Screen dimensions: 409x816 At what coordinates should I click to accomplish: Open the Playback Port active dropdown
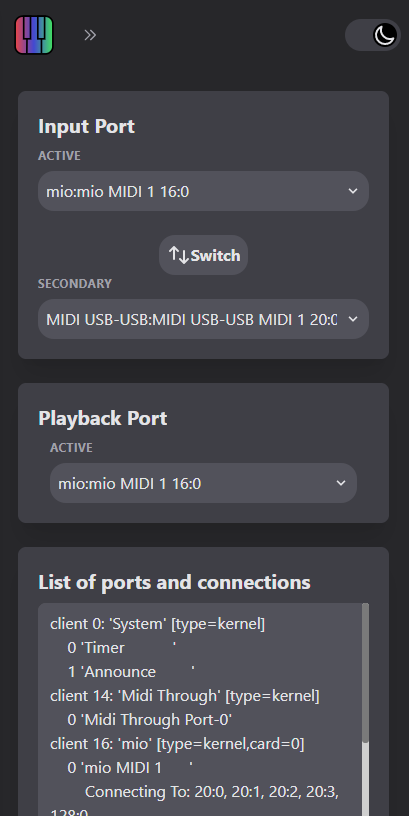tap(203, 483)
